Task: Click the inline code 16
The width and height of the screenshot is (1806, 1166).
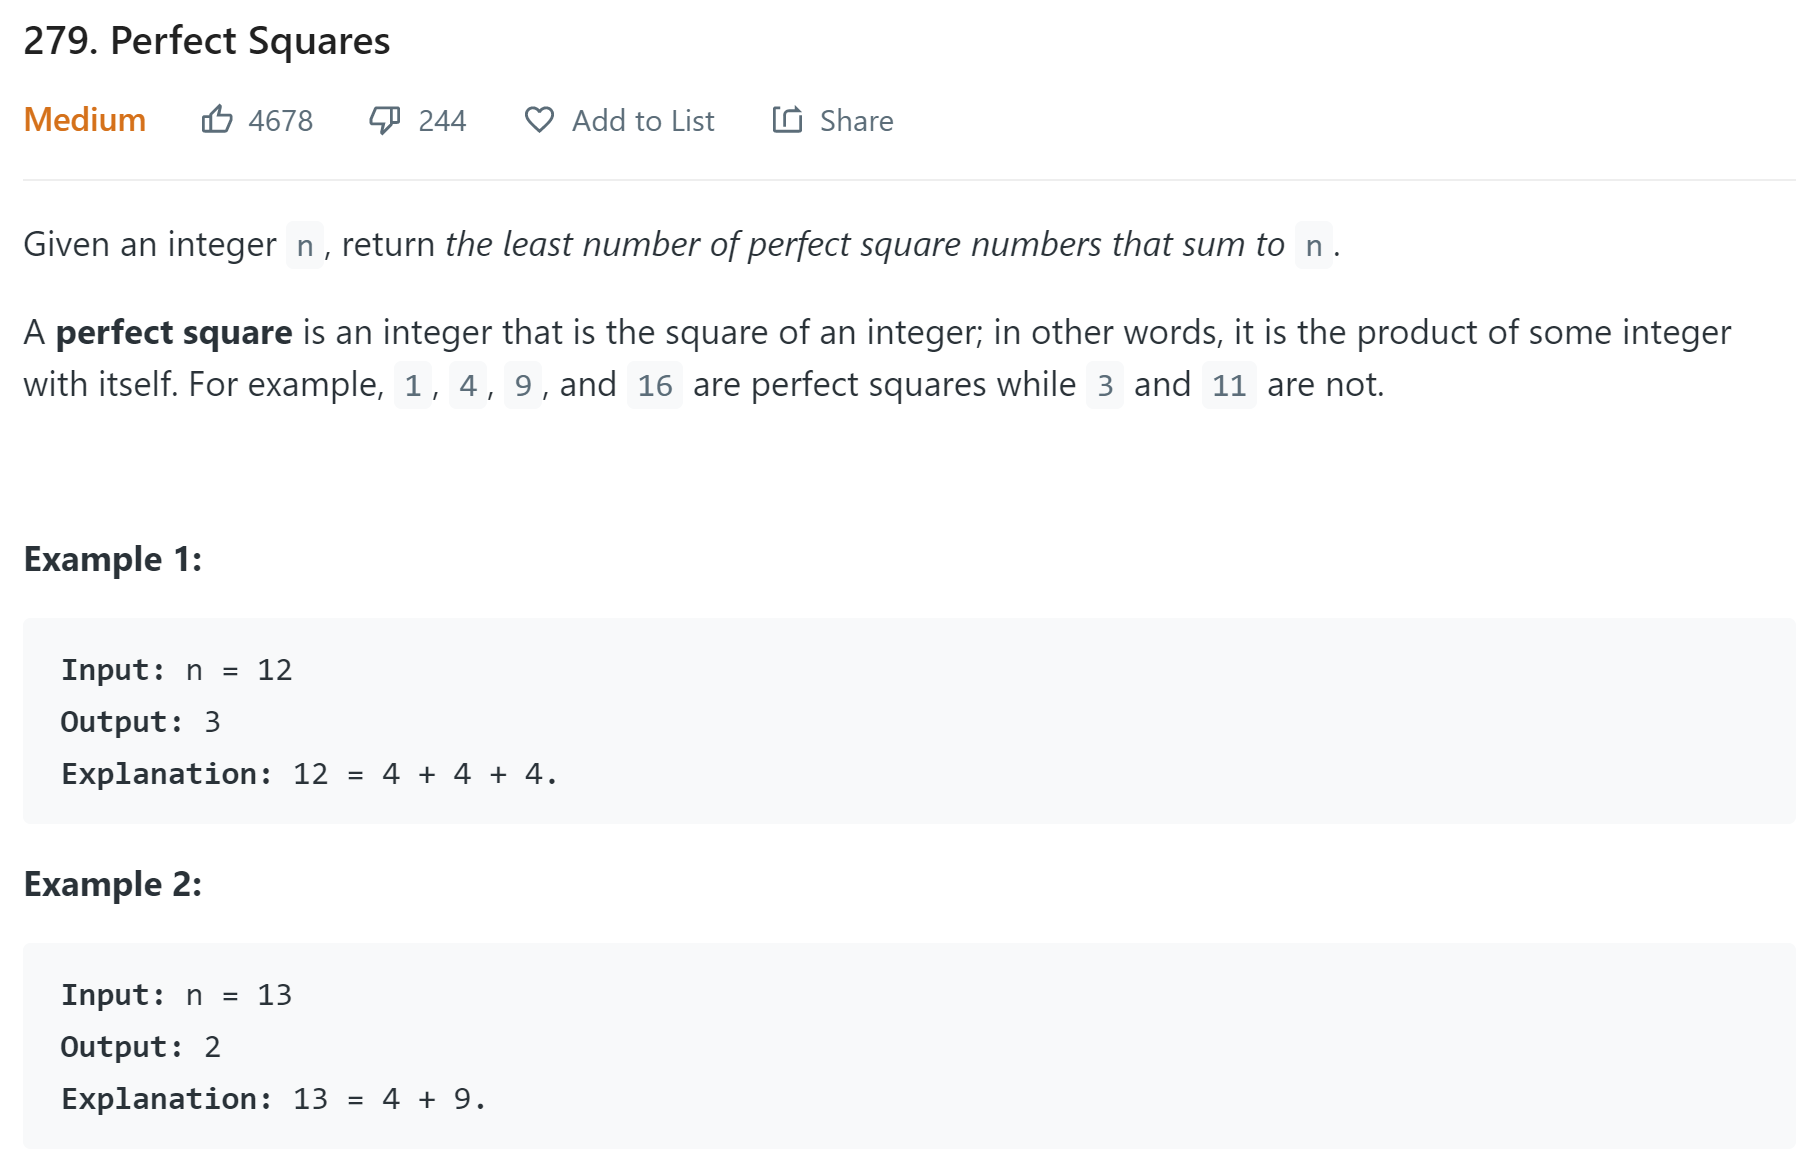Action: point(655,385)
